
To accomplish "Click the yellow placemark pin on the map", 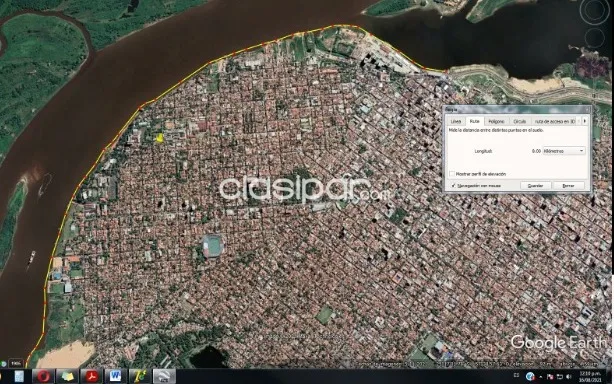I will point(159,138).
